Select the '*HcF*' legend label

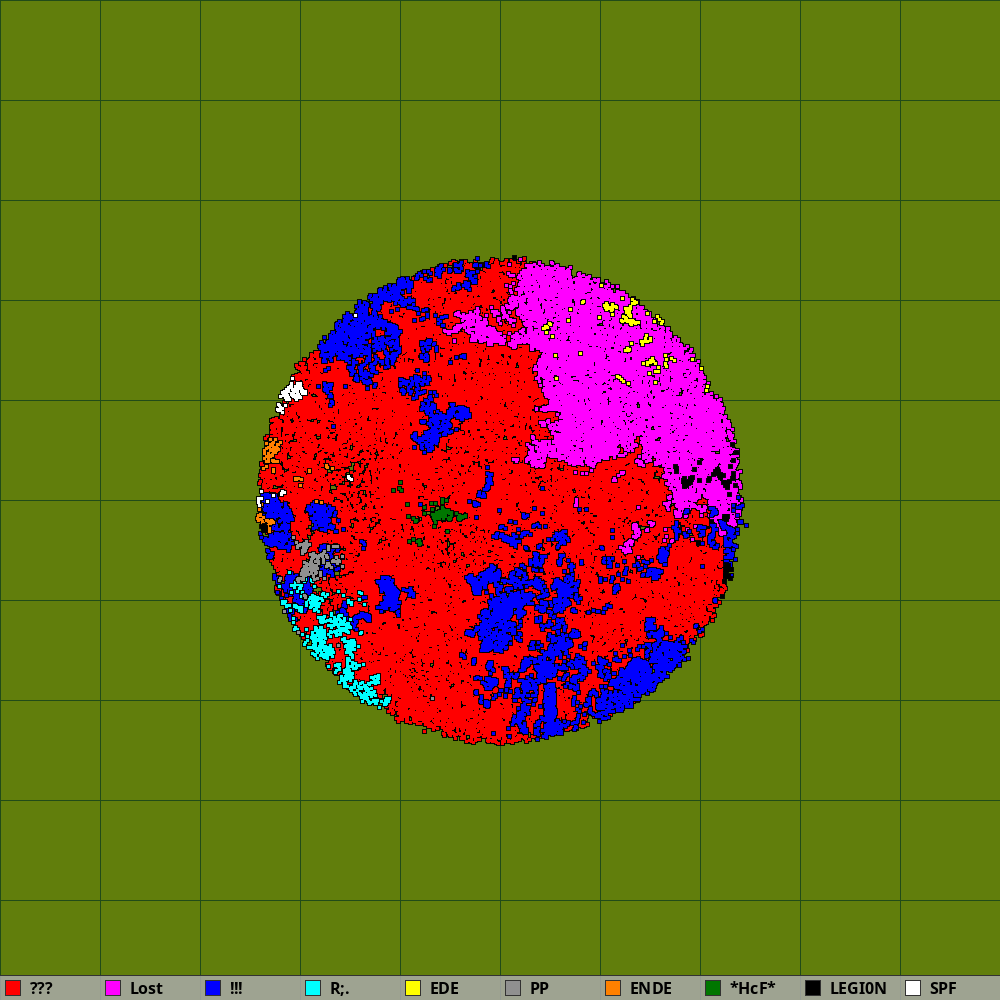[x=753, y=988]
